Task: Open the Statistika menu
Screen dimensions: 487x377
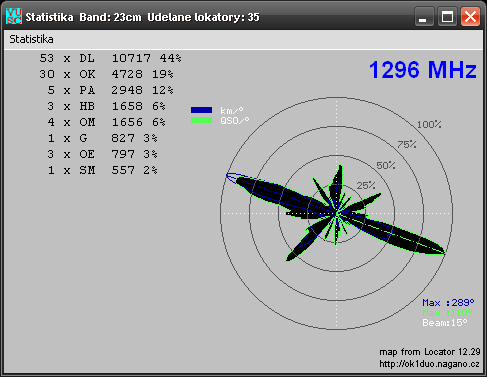Action: coord(31,39)
